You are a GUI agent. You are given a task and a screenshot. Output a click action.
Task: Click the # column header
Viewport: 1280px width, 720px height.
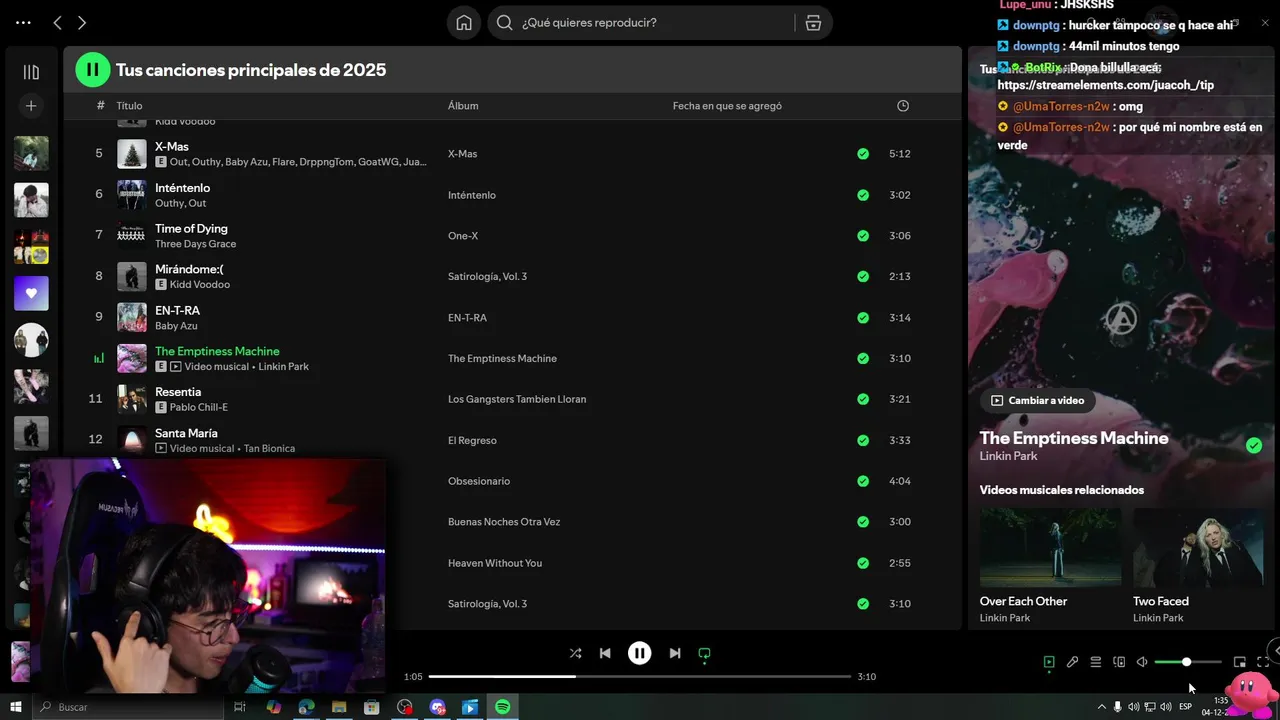[100, 106]
